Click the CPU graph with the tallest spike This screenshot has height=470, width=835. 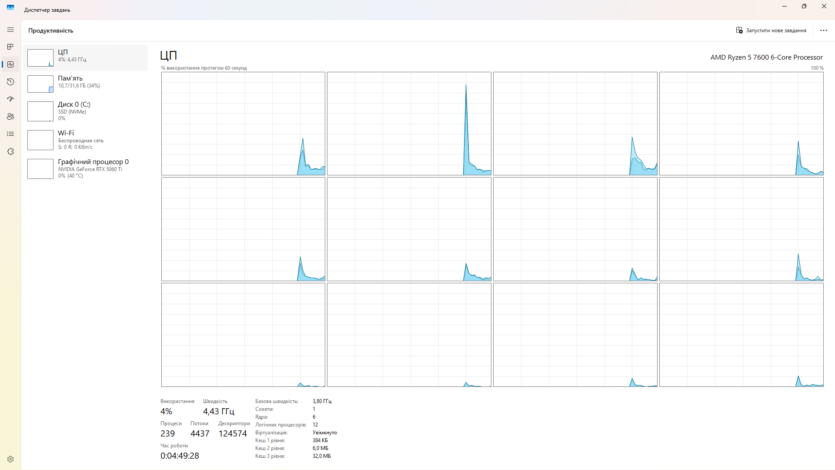click(x=409, y=123)
